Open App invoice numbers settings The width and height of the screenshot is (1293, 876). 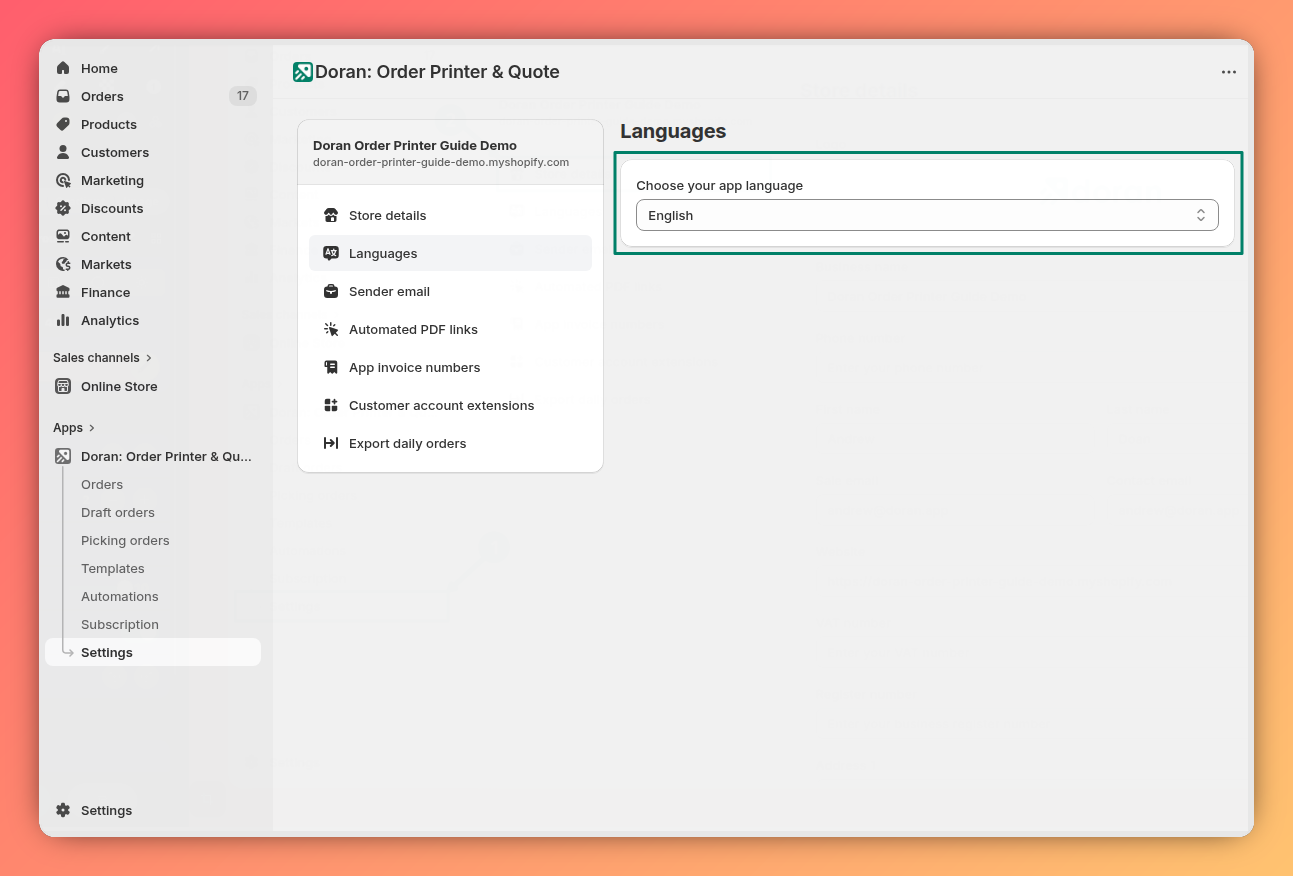(450, 367)
